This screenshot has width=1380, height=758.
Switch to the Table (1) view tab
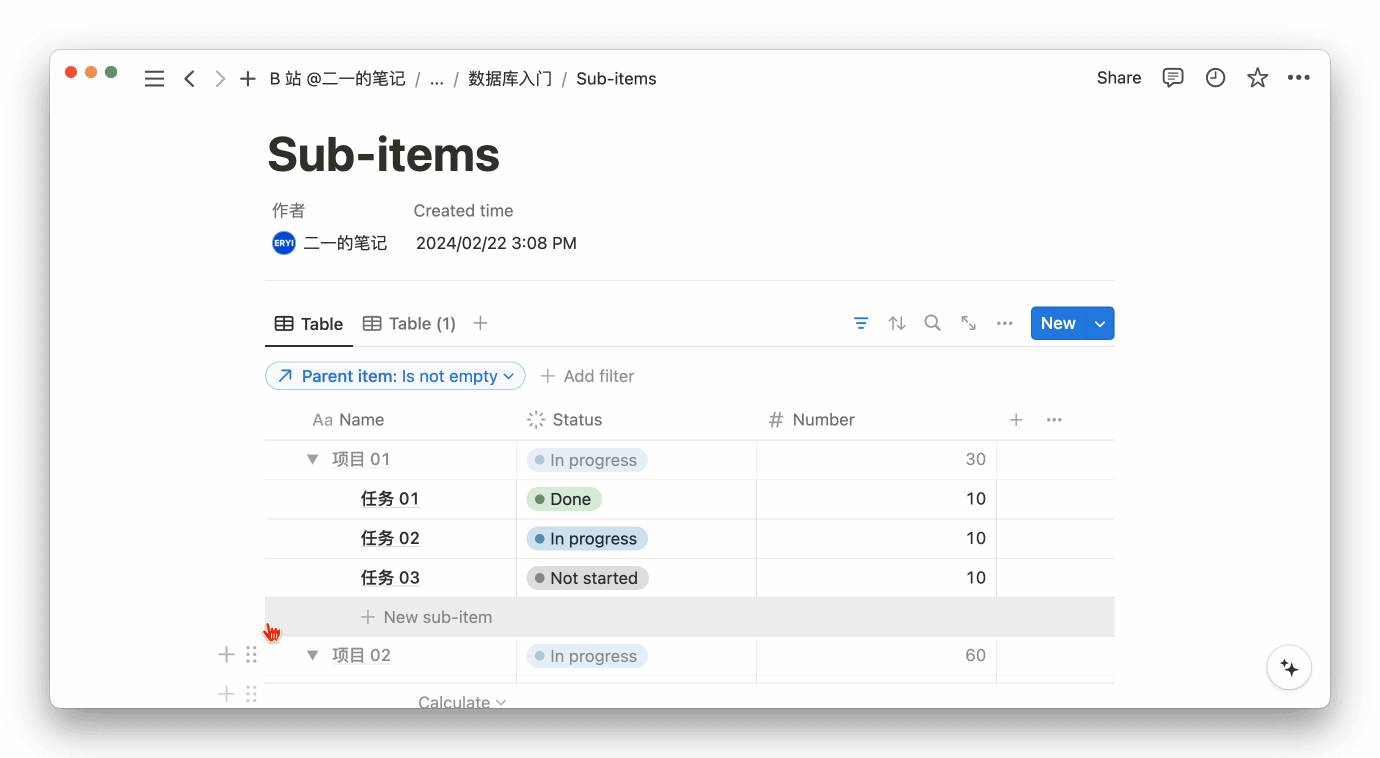point(409,323)
